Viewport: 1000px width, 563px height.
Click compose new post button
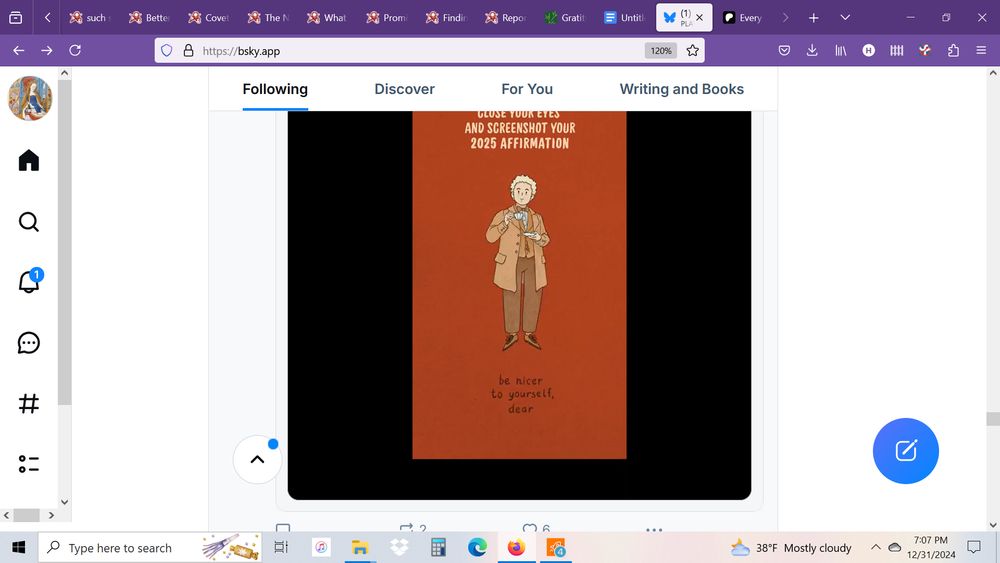(906, 451)
